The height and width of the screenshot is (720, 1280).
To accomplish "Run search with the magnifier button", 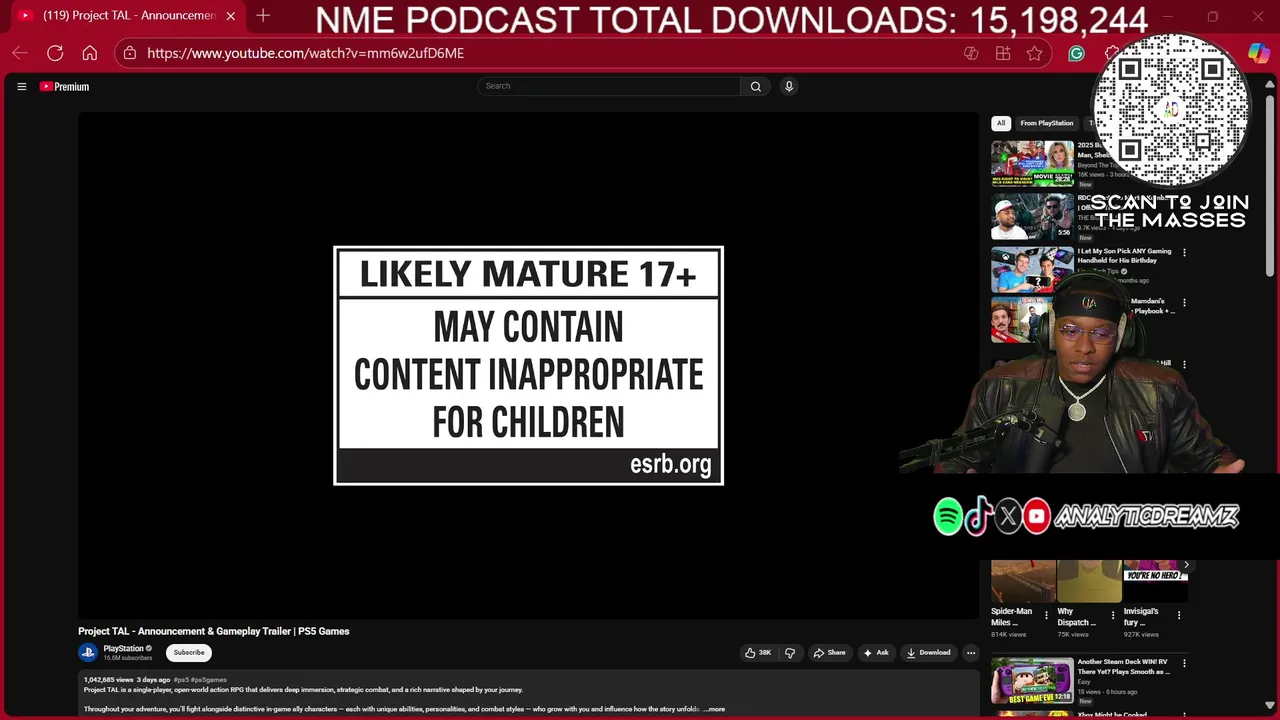I will [x=756, y=86].
